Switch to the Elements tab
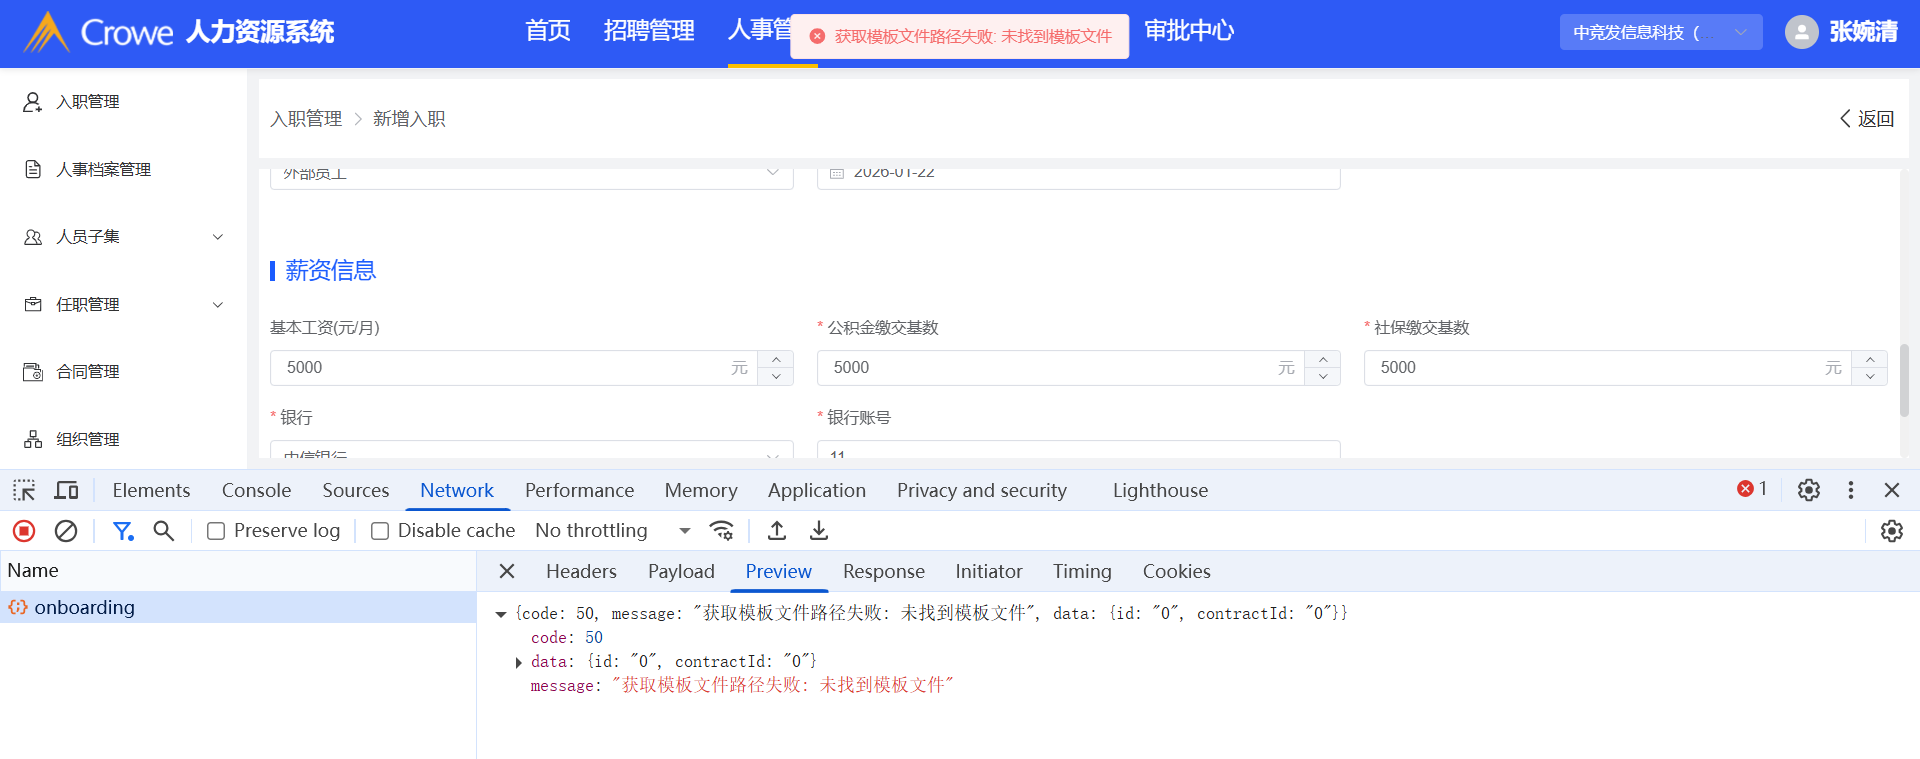The image size is (1920, 759). point(151,490)
